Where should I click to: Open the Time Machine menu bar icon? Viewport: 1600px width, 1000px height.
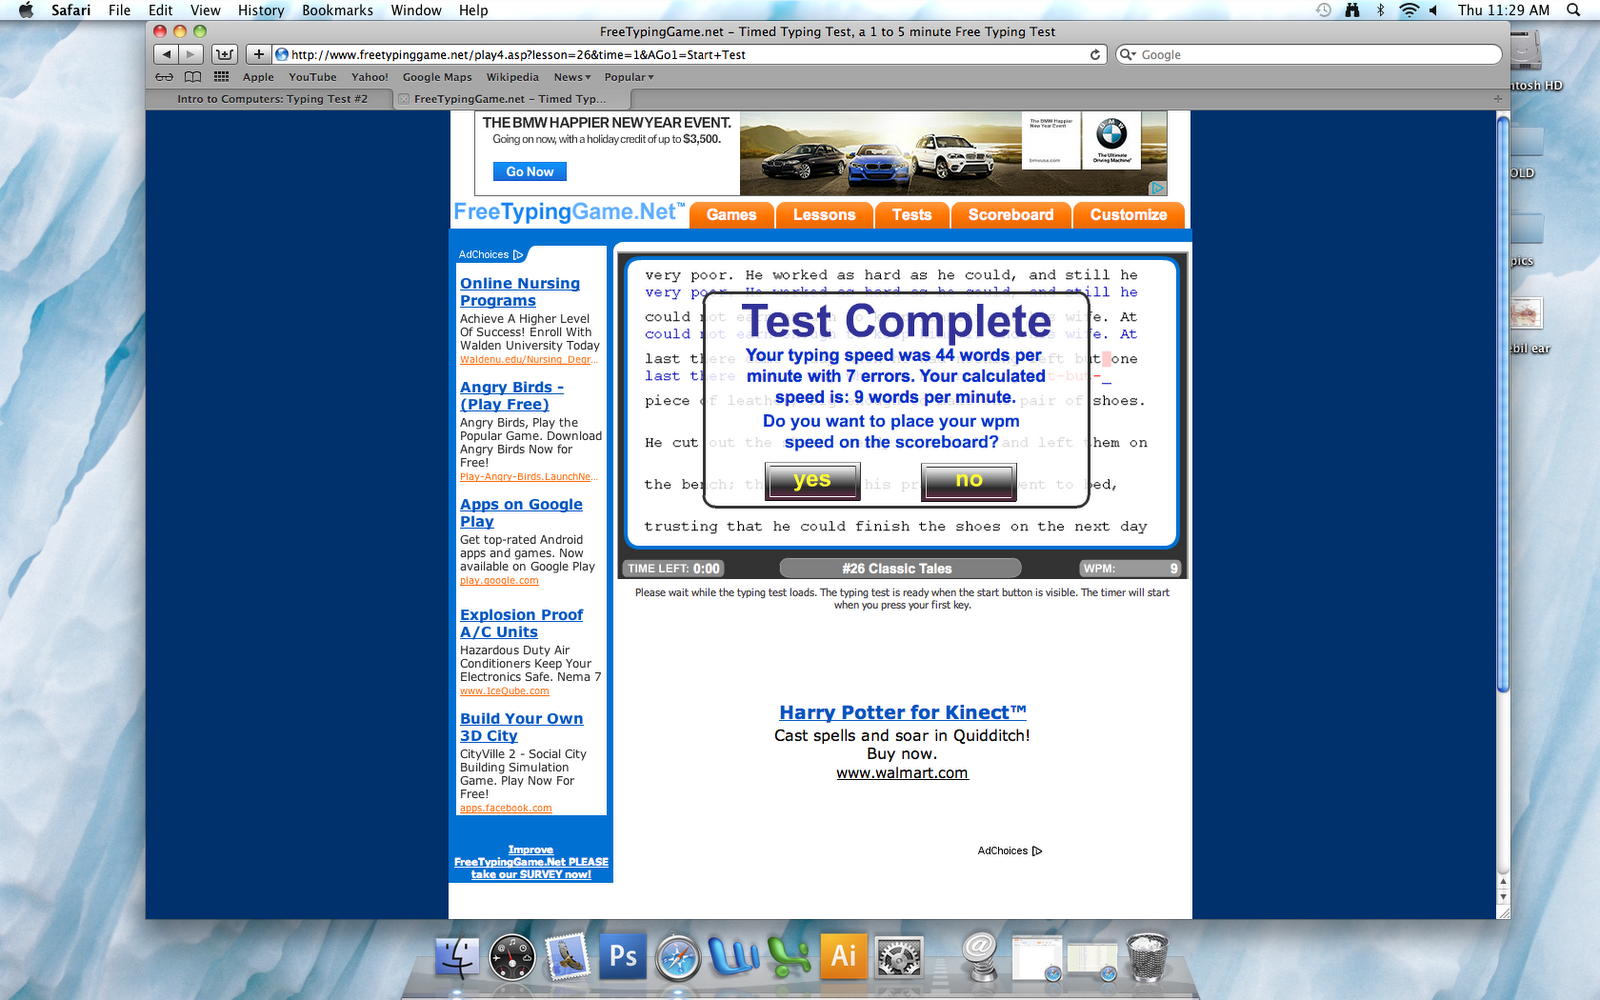pyautogui.click(x=1323, y=10)
